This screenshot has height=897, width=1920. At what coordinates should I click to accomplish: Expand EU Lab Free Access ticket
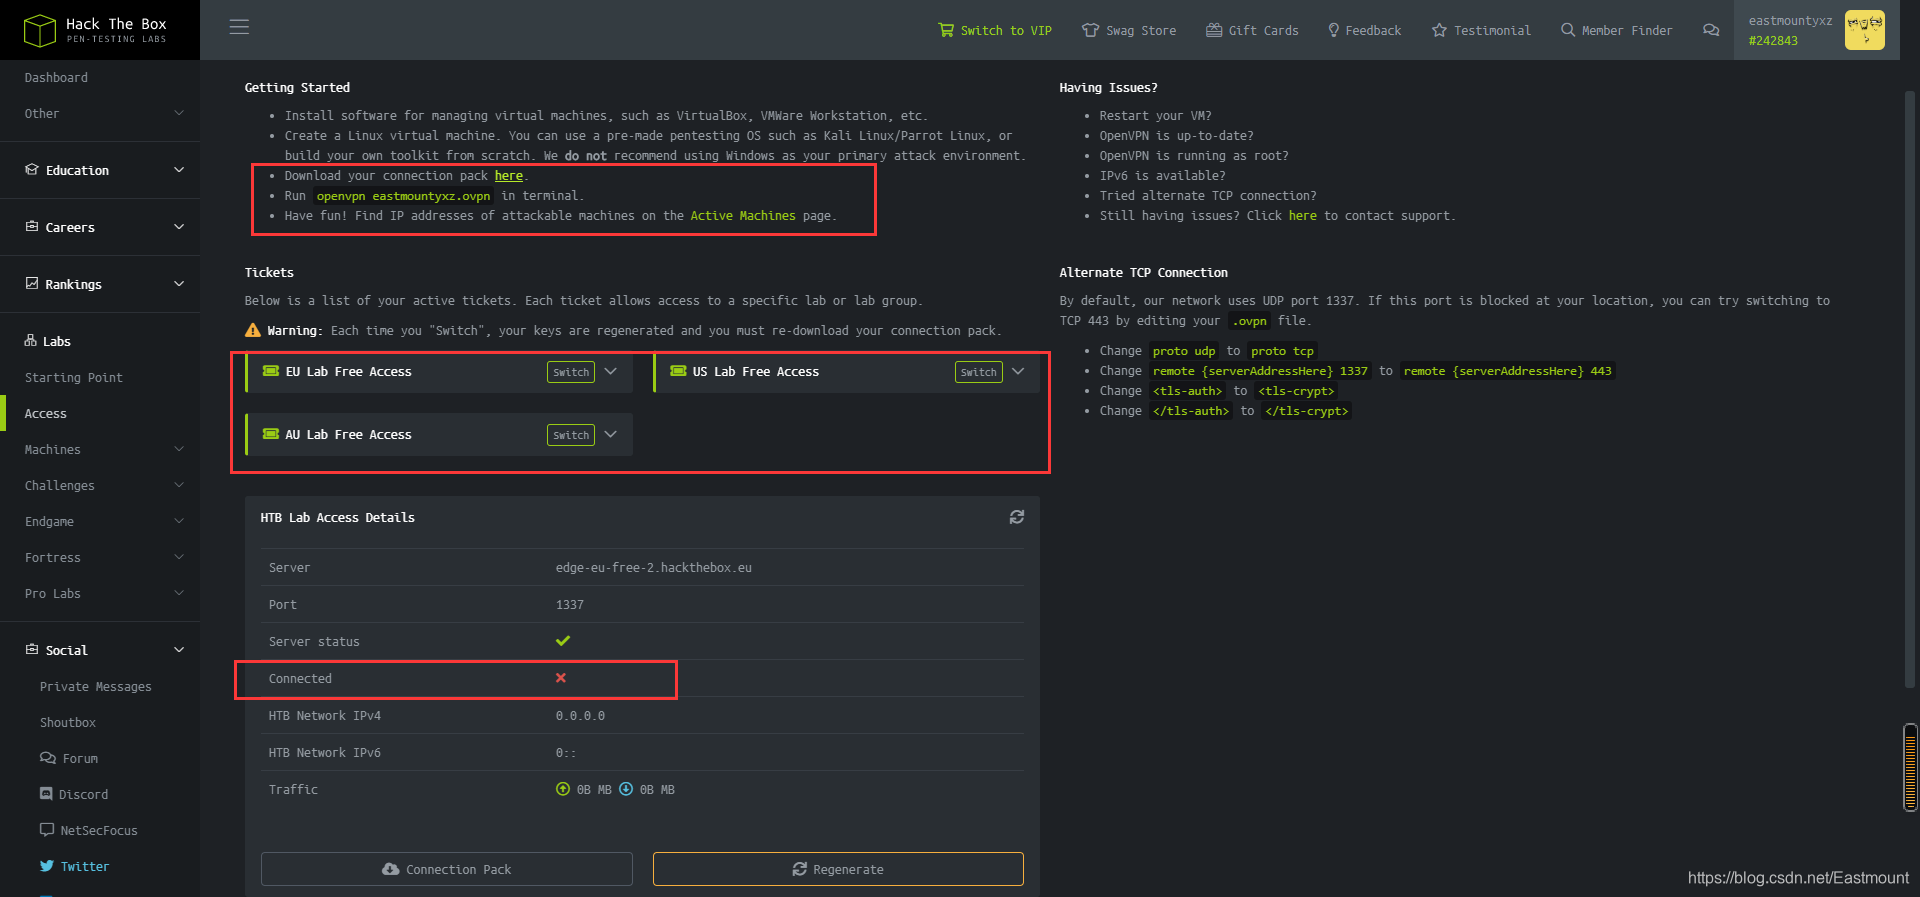[x=611, y=372]
